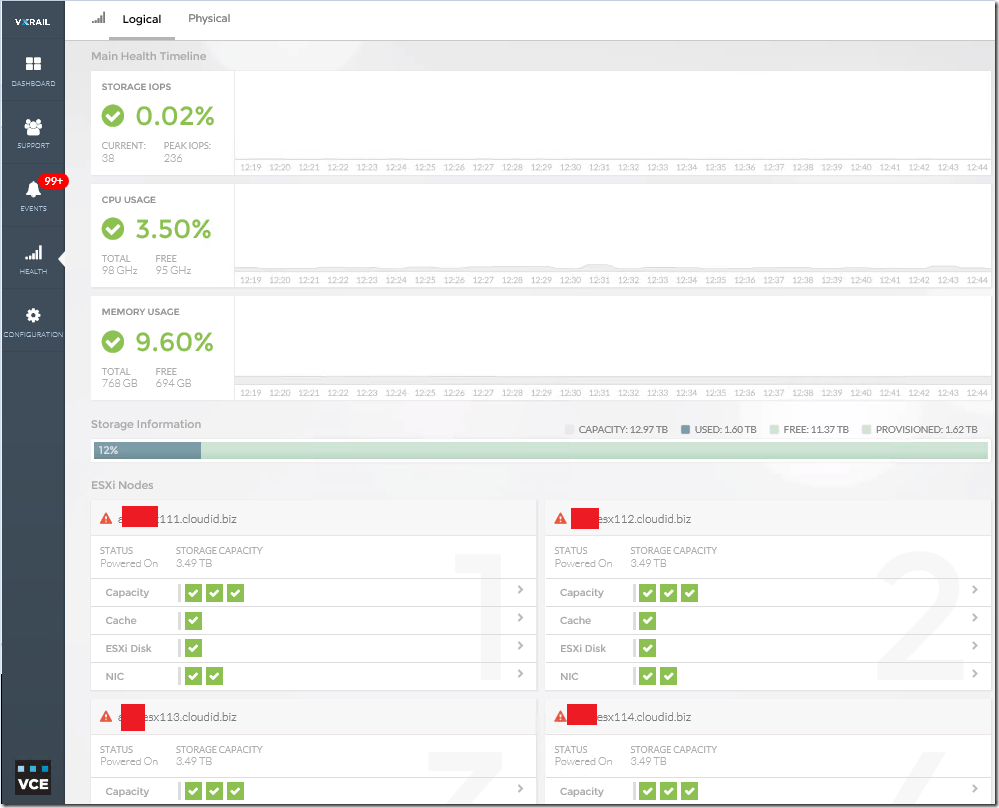Image resolution: width=999 pixels, height=808 pixels.
Task: Open the Dashboard sidebar section
Action: point(33,71)
